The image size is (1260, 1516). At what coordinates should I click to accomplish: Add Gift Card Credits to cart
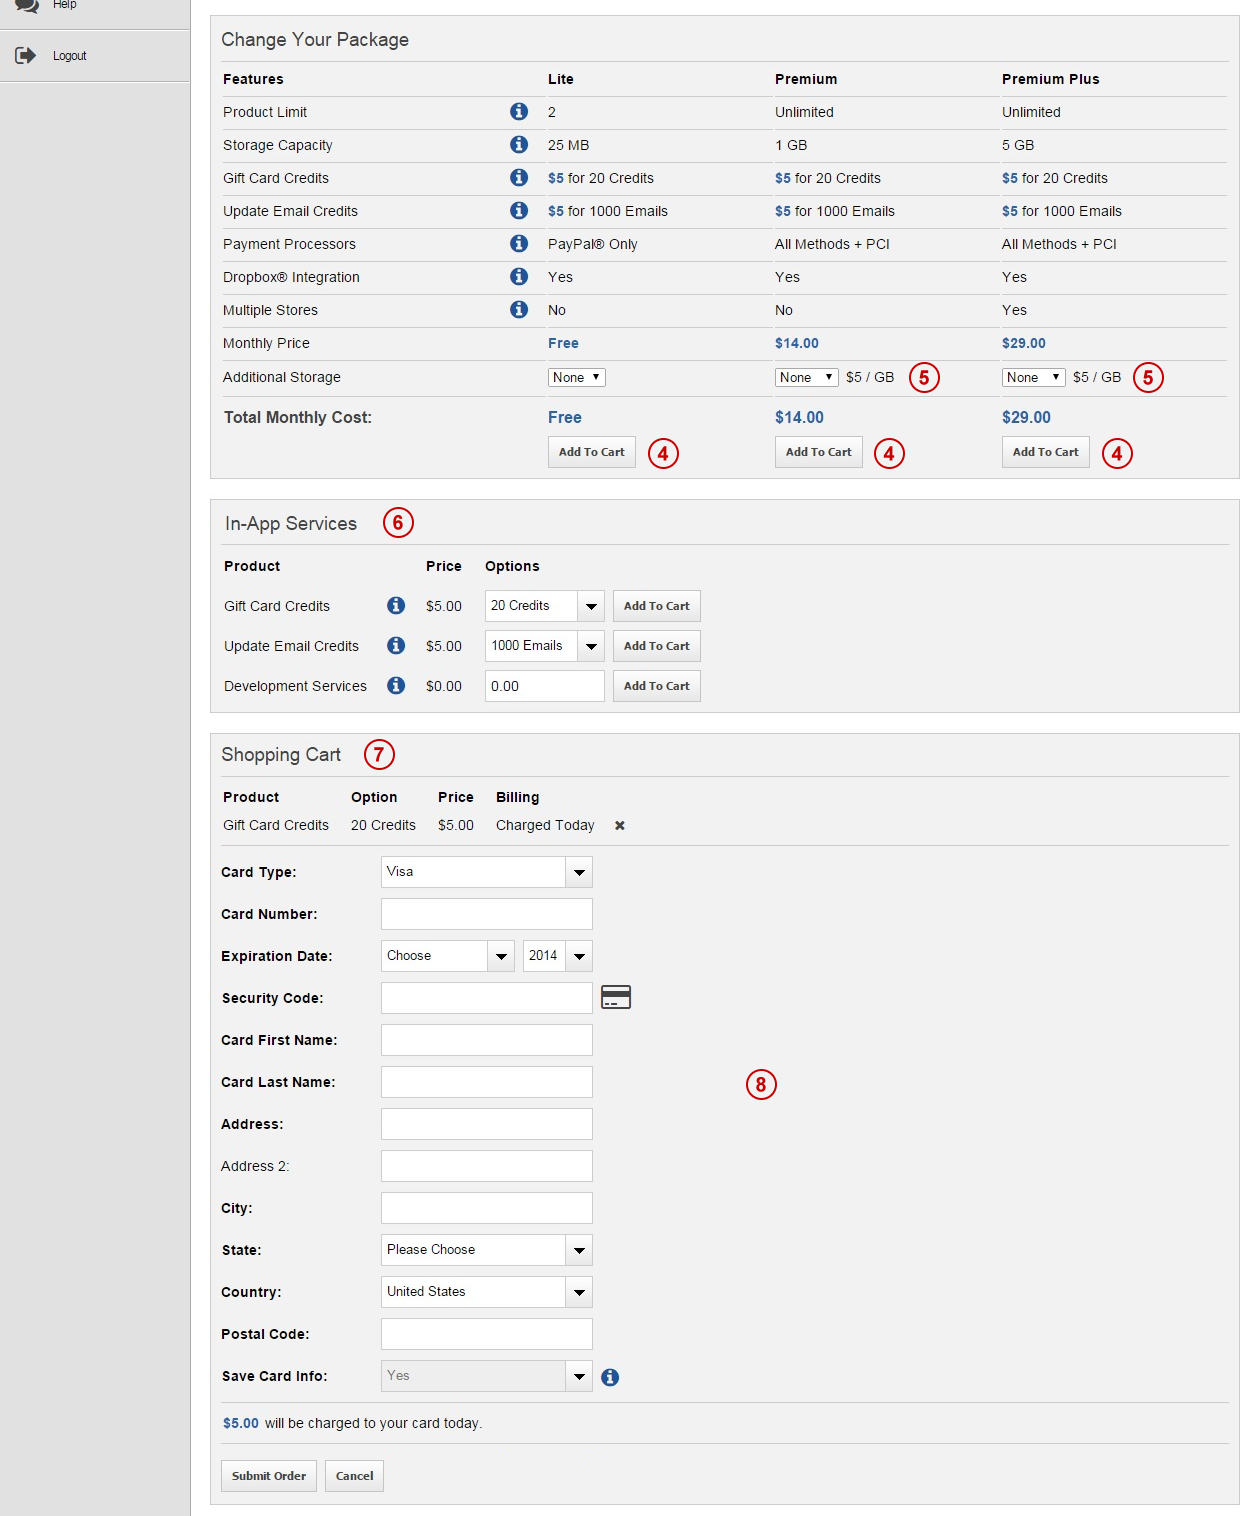pyautogui.click(x=657, y=606)
